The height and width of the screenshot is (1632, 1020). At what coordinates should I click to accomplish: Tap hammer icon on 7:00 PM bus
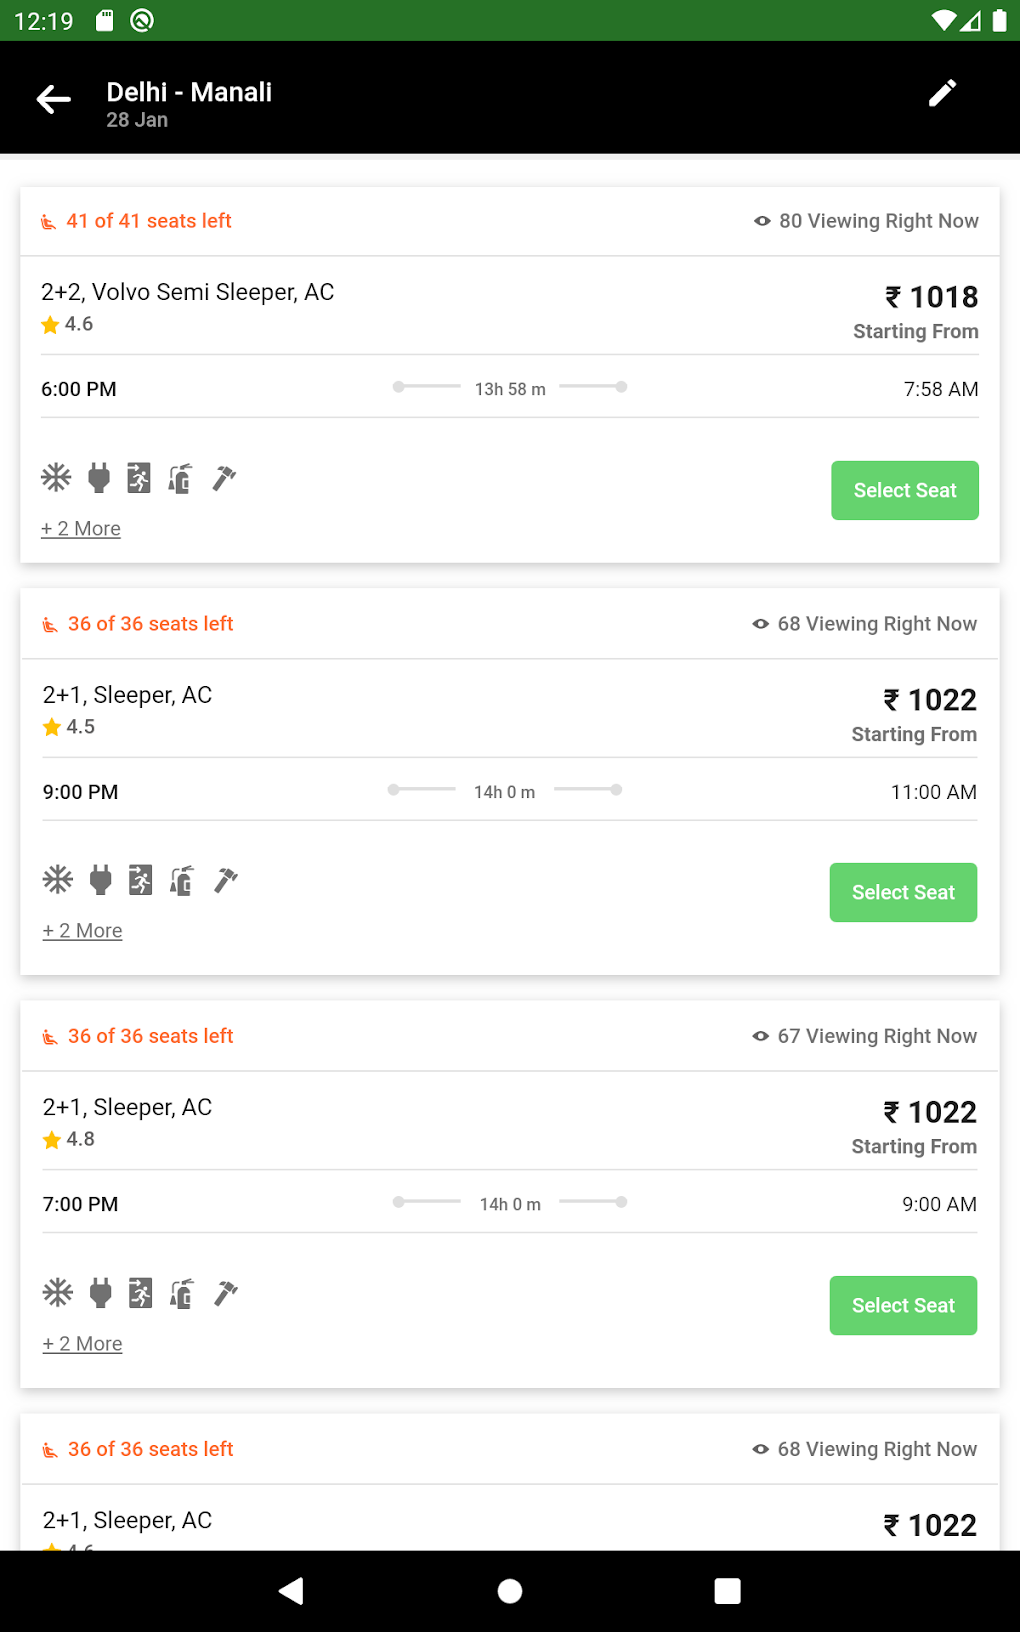[226, 1293]
